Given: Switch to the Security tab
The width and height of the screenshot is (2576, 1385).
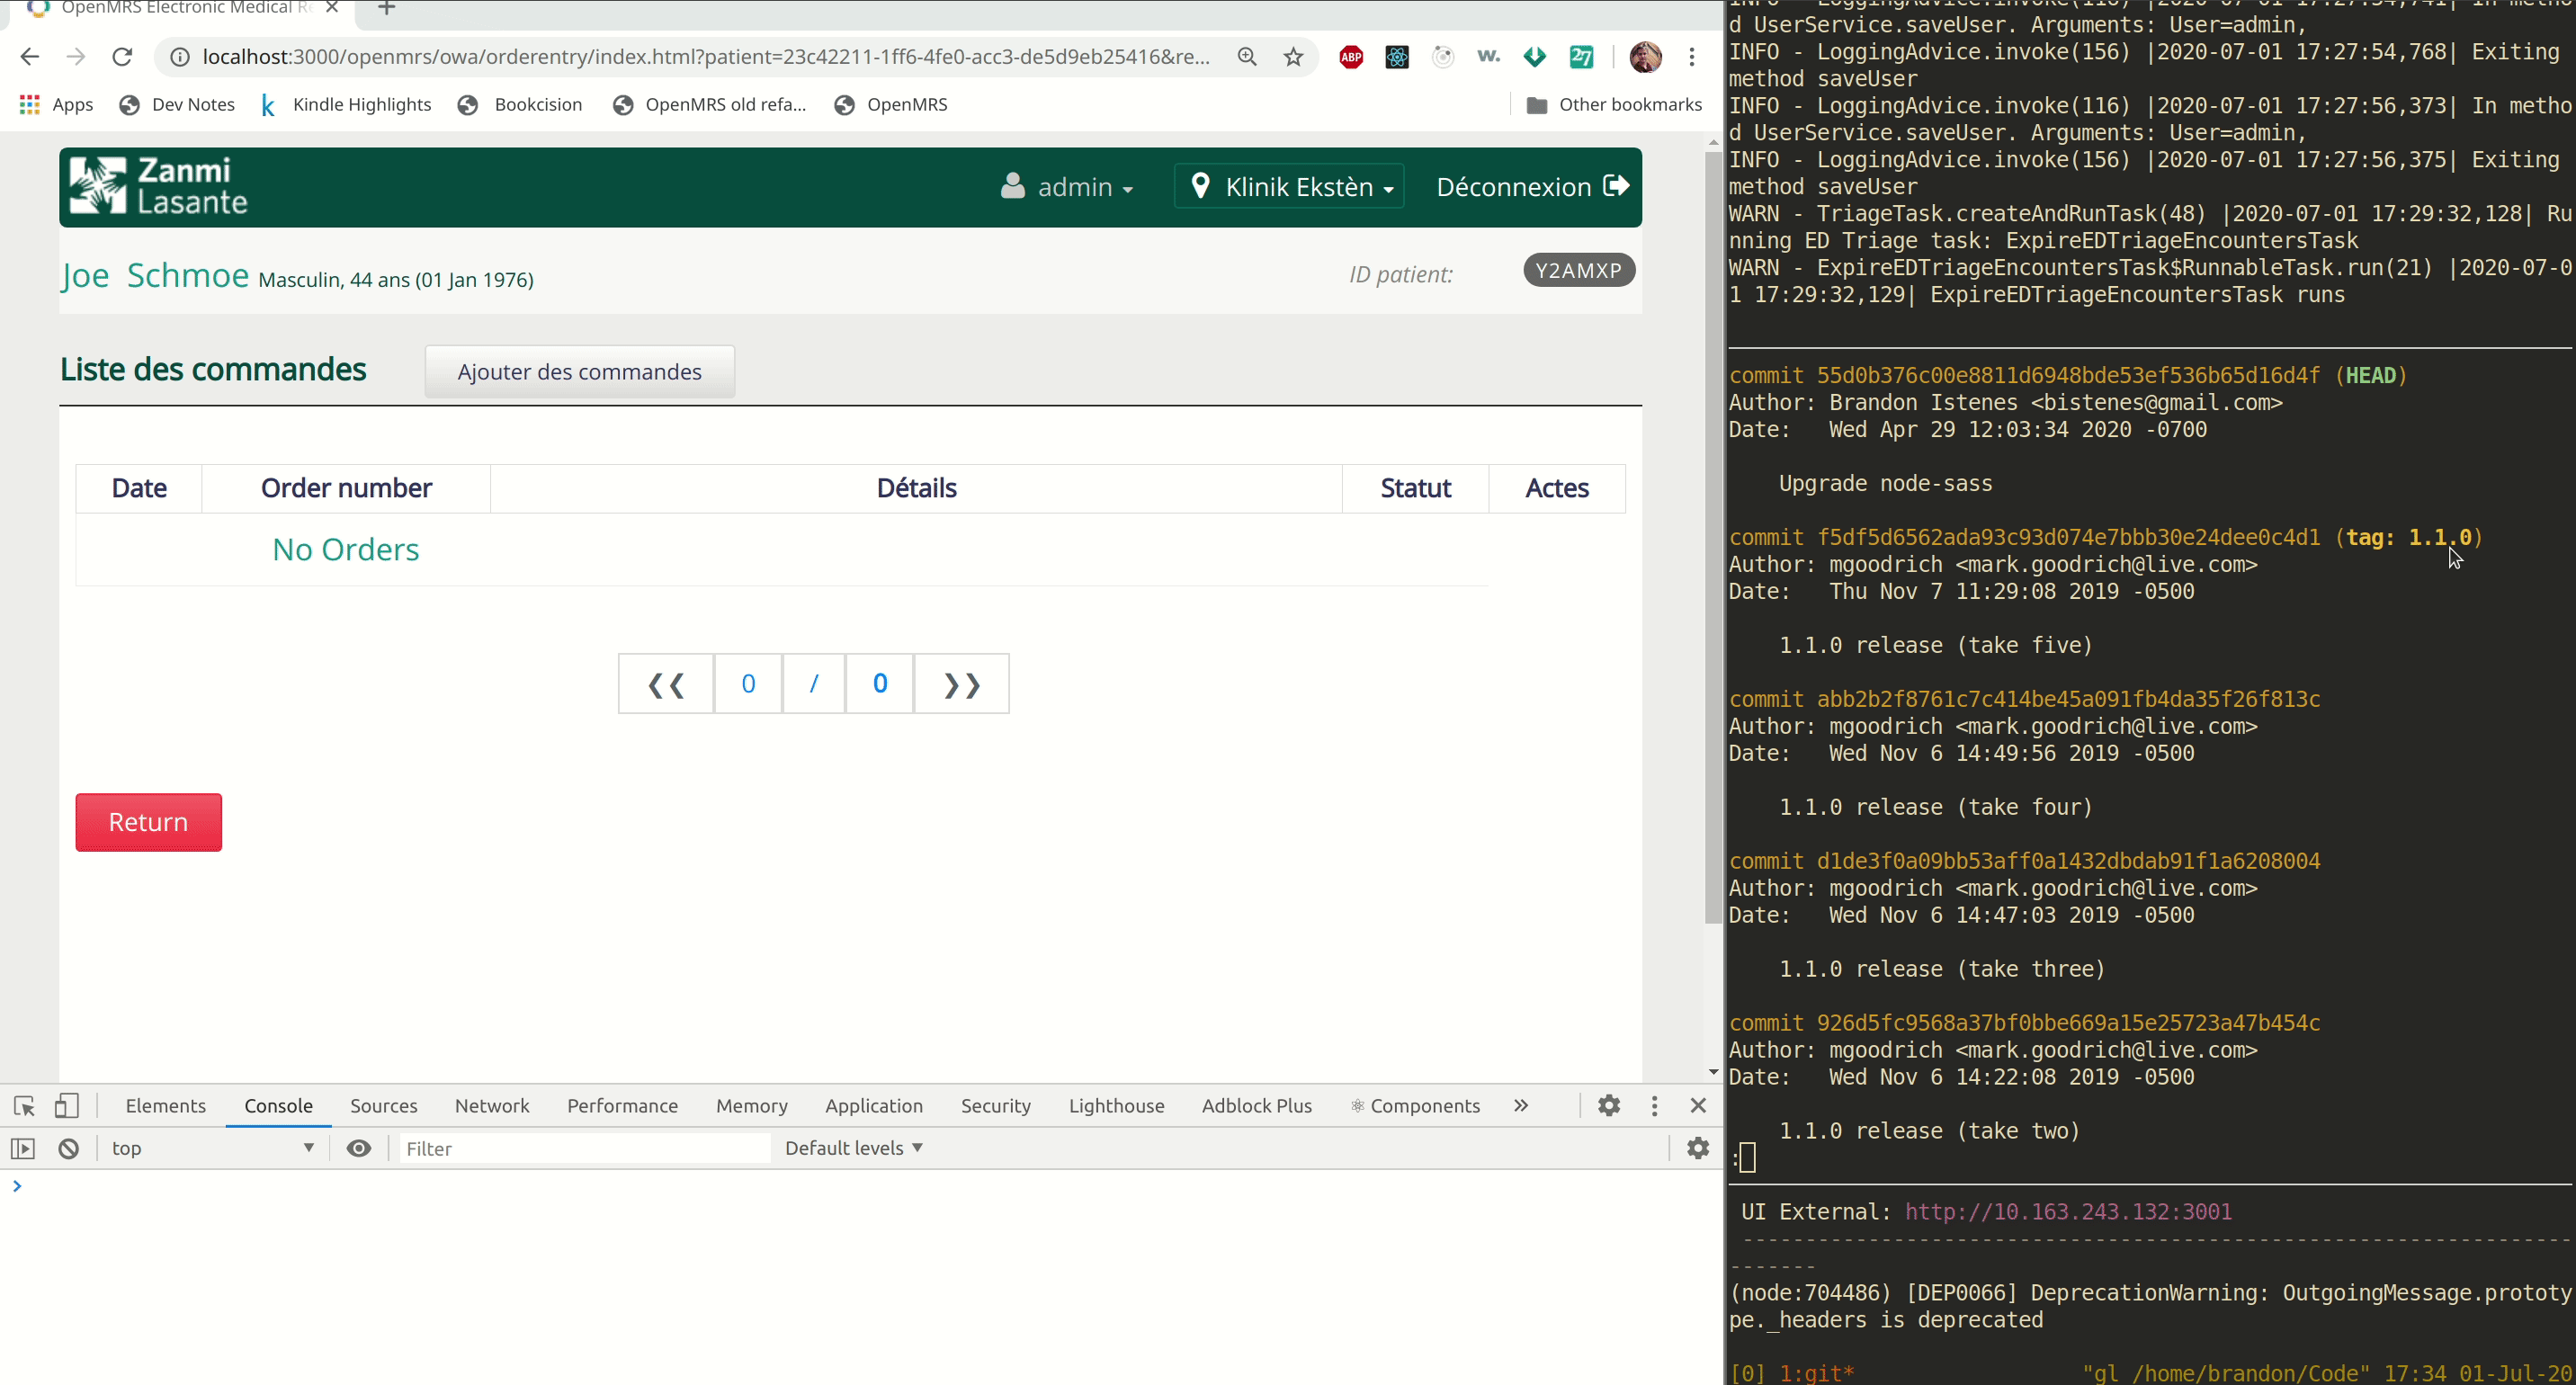Looking at the screenshot, I should tap(996, 1106).
